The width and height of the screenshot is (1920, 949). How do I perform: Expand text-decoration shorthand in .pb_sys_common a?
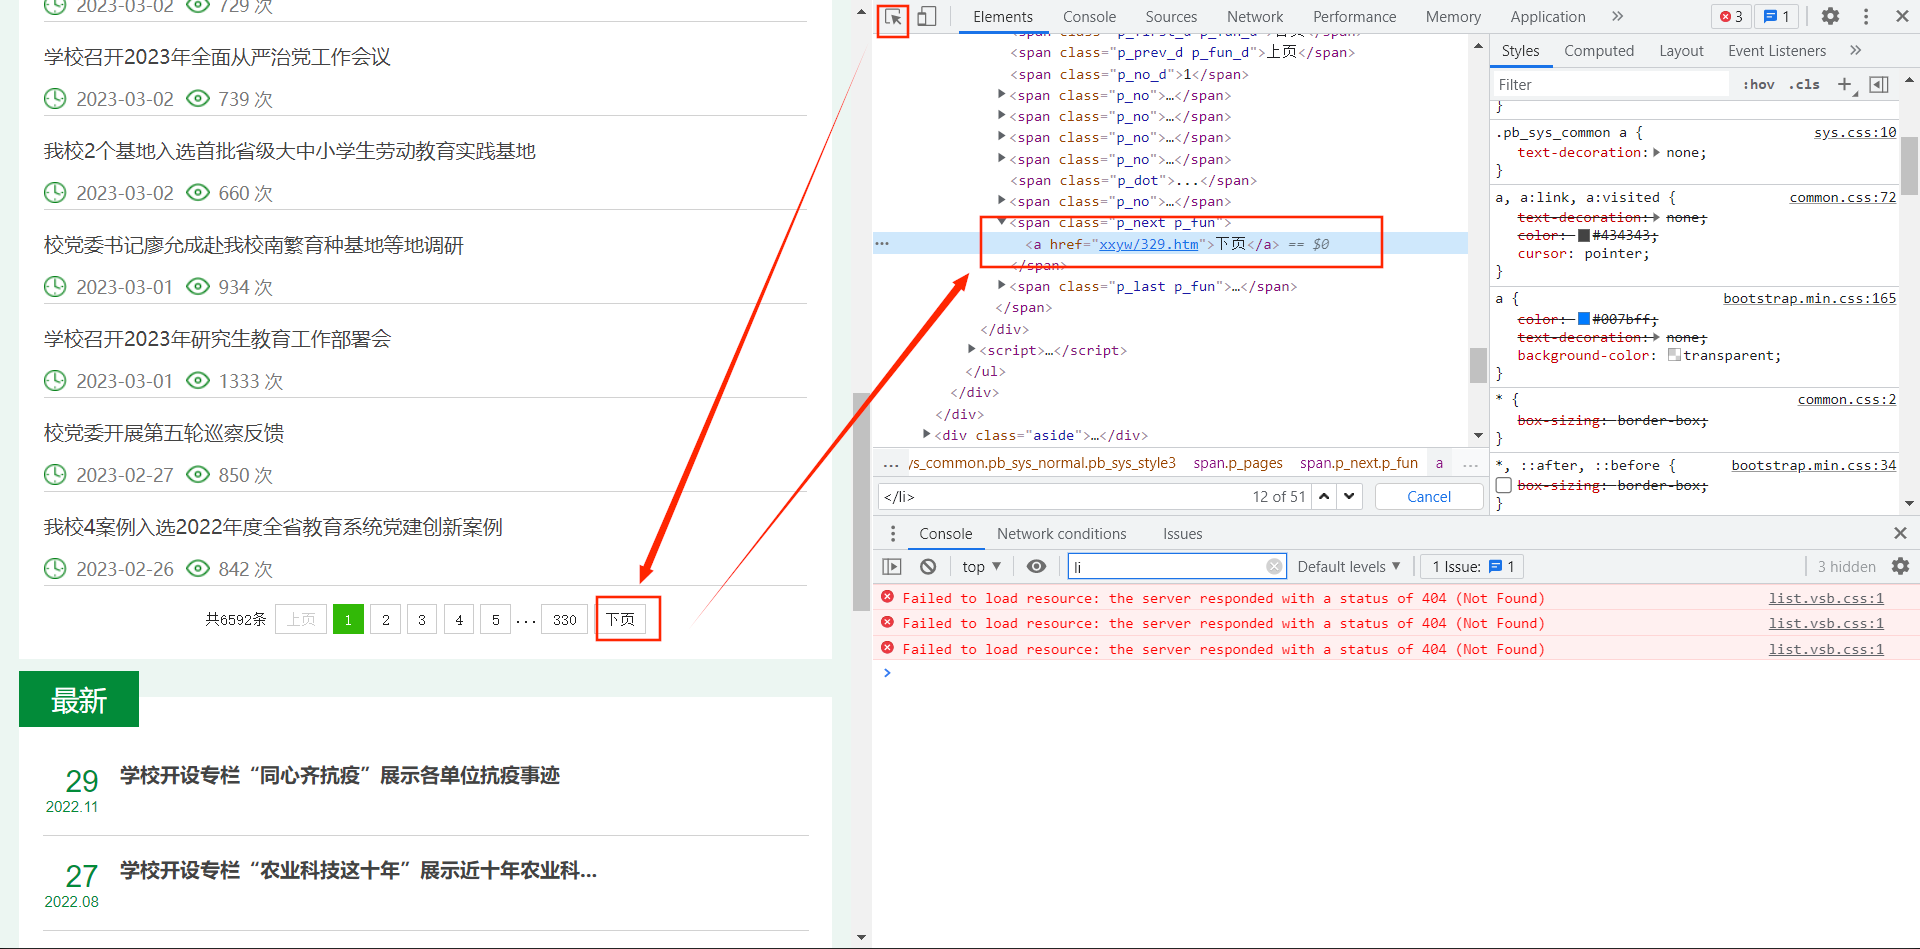click(1657, 153)
